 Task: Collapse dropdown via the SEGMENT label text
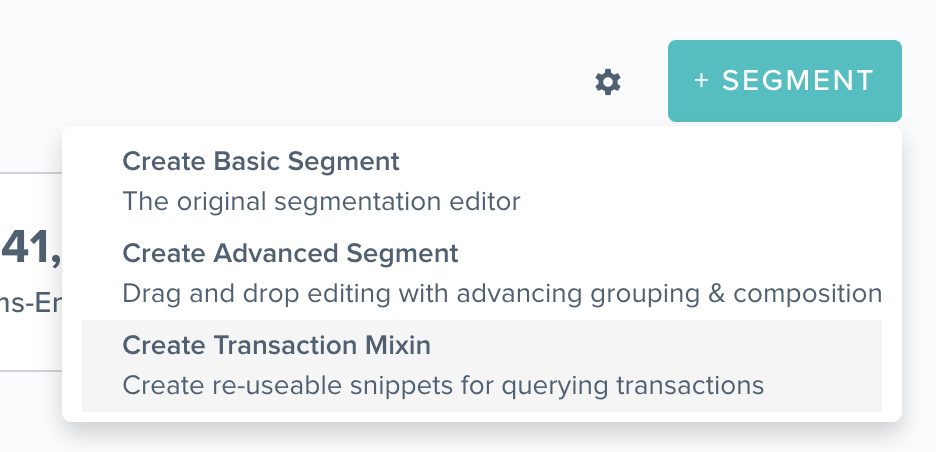coord(798,81)
